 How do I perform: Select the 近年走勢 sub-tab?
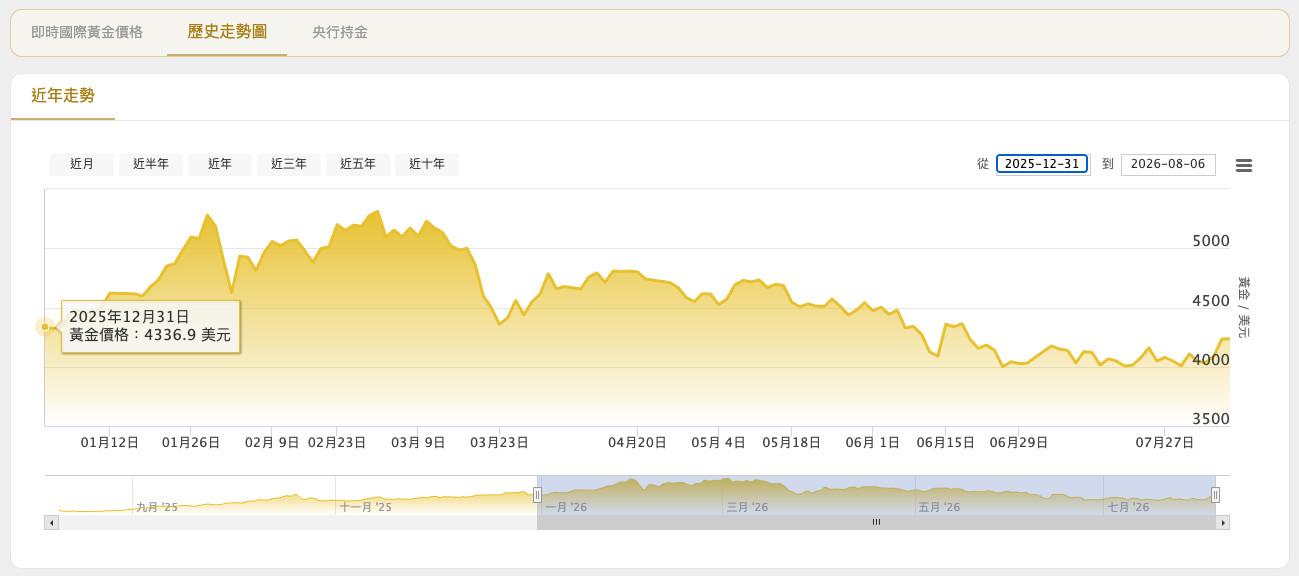pyautogui.click(x=63, y=96)
